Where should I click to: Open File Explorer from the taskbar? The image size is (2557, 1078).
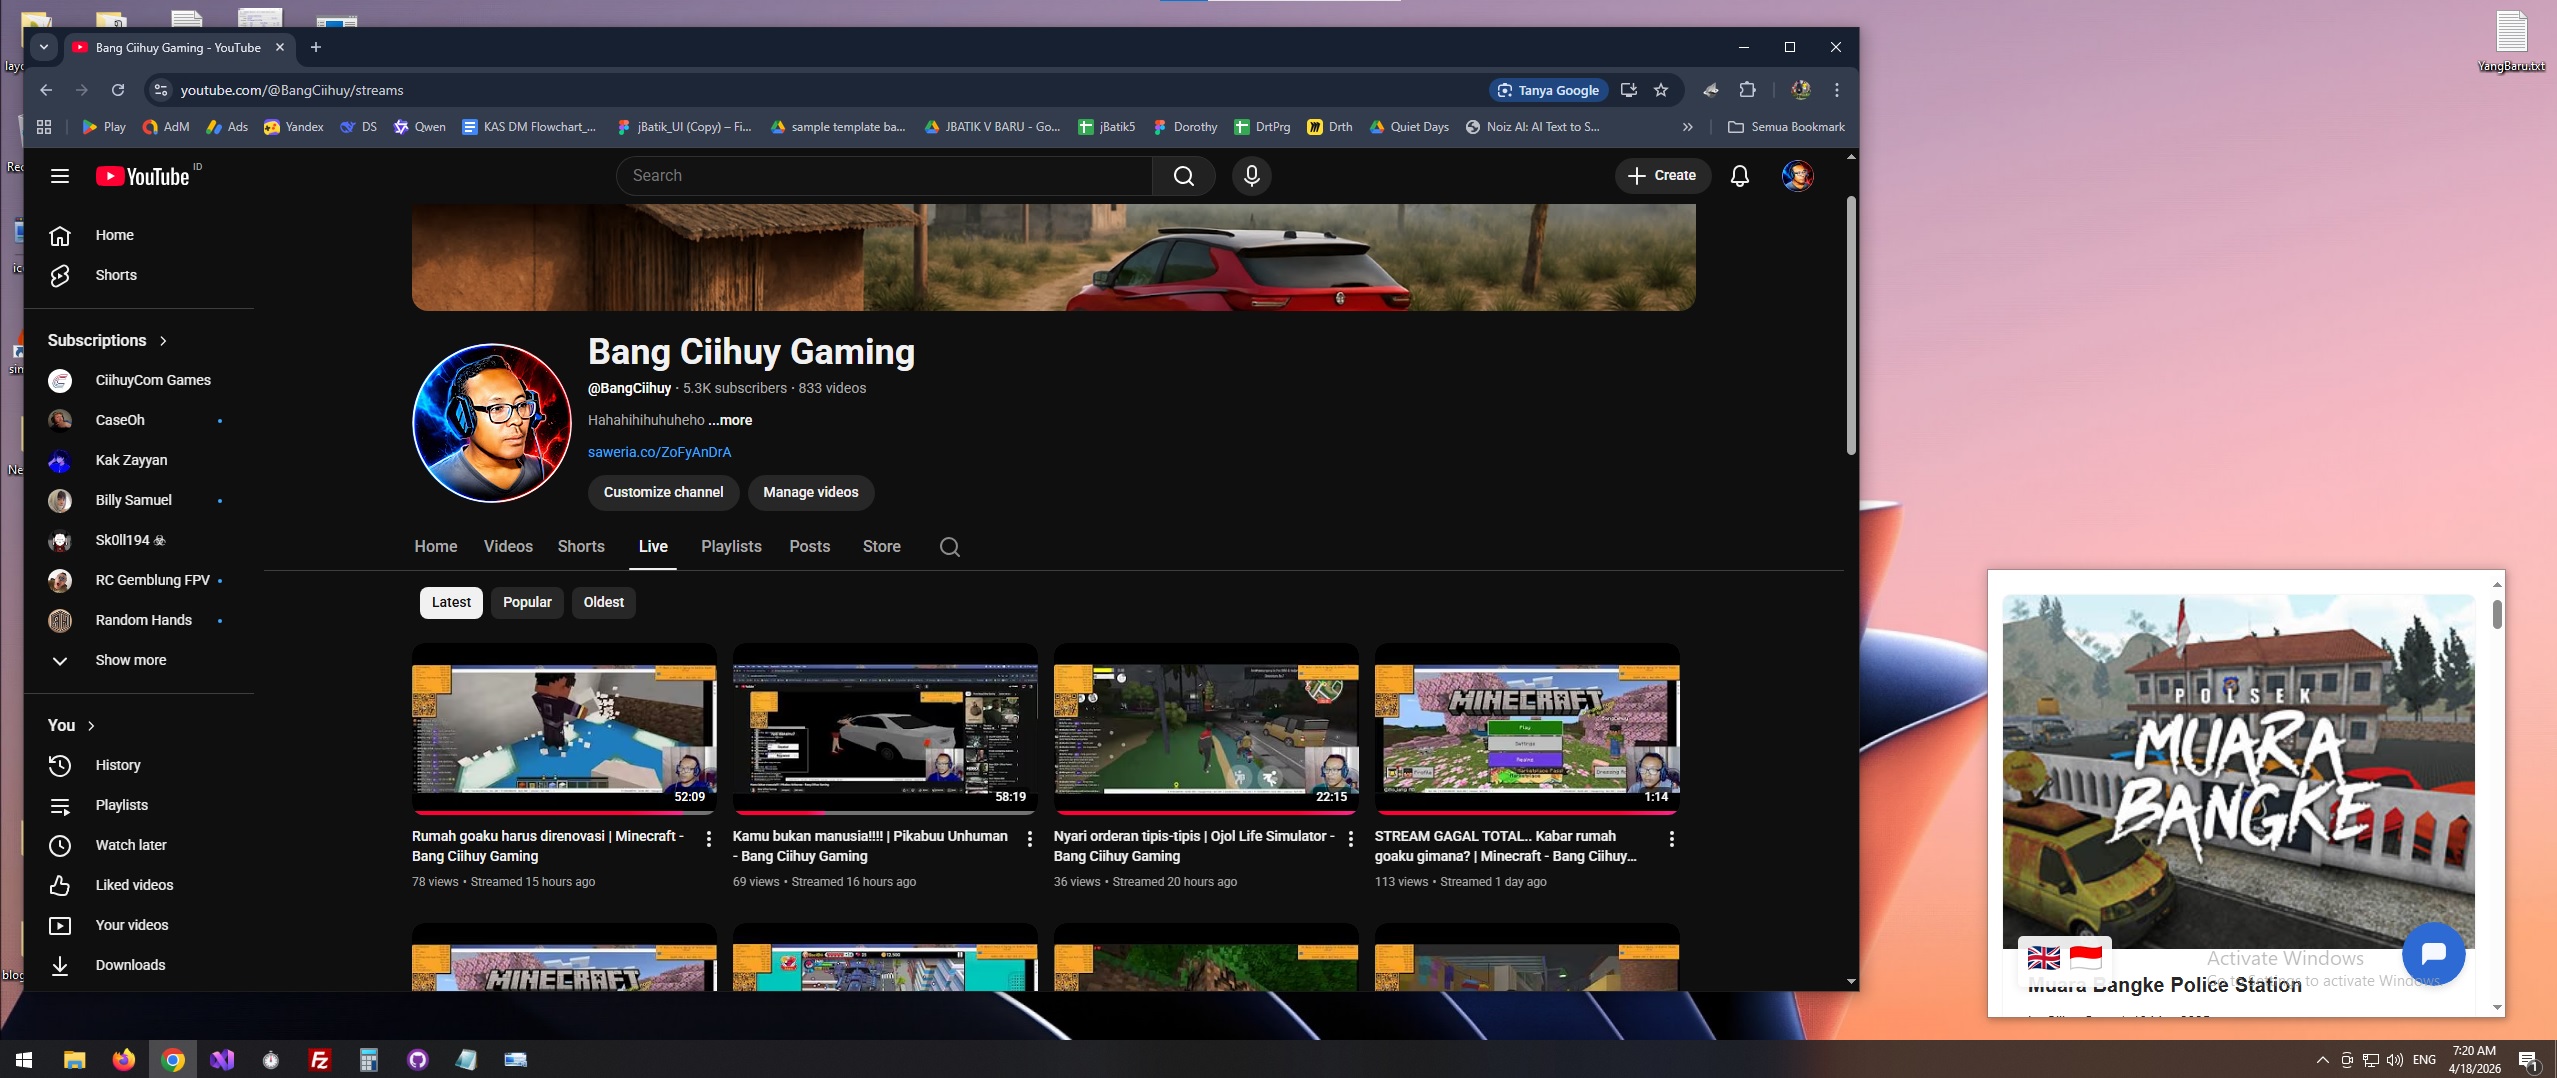coord(75,1060)
